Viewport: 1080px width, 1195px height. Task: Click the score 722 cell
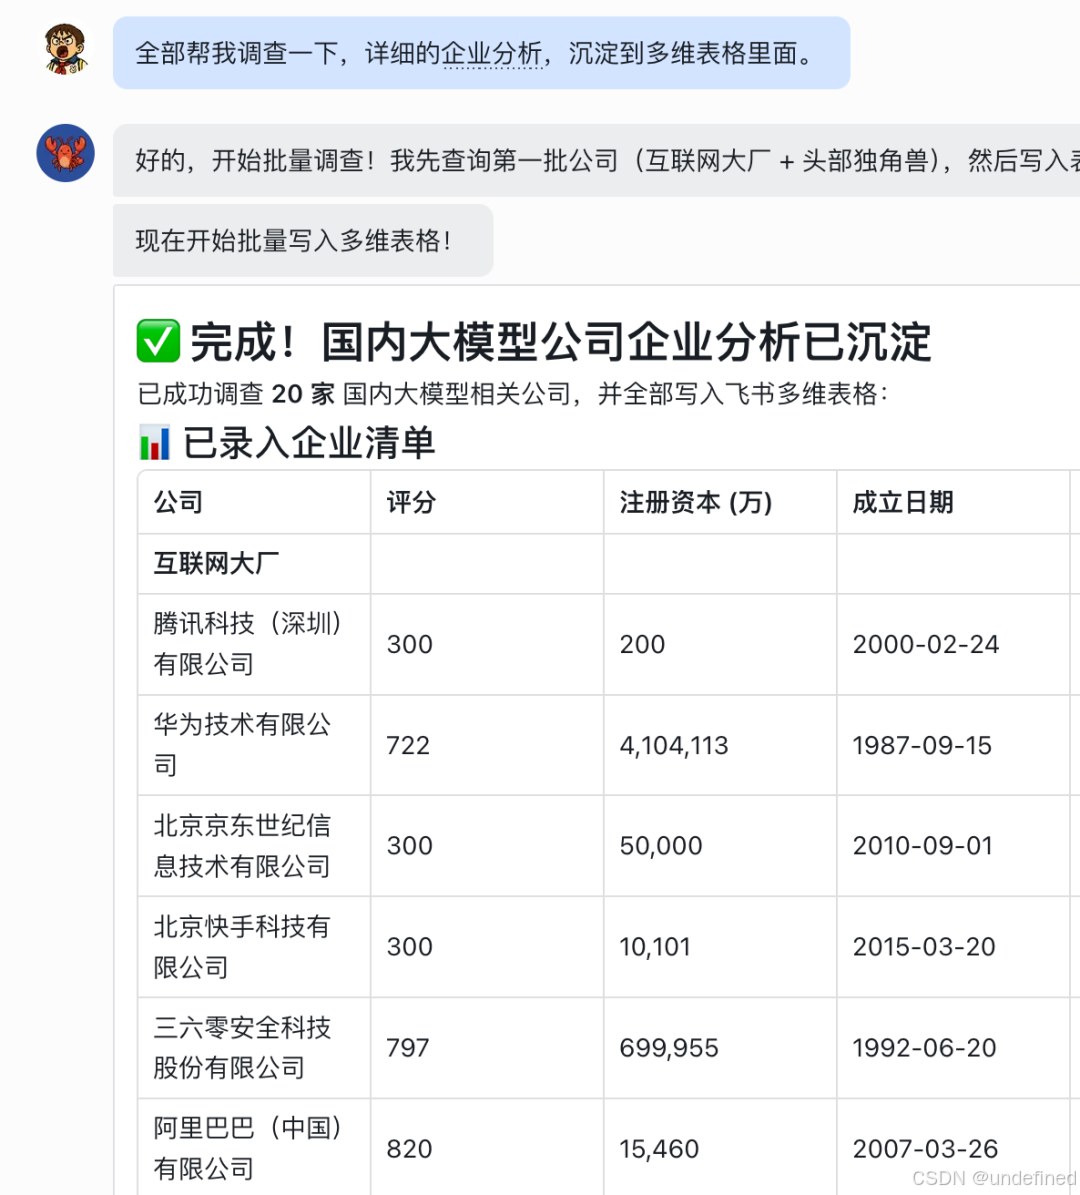click(x=487, y=745)
